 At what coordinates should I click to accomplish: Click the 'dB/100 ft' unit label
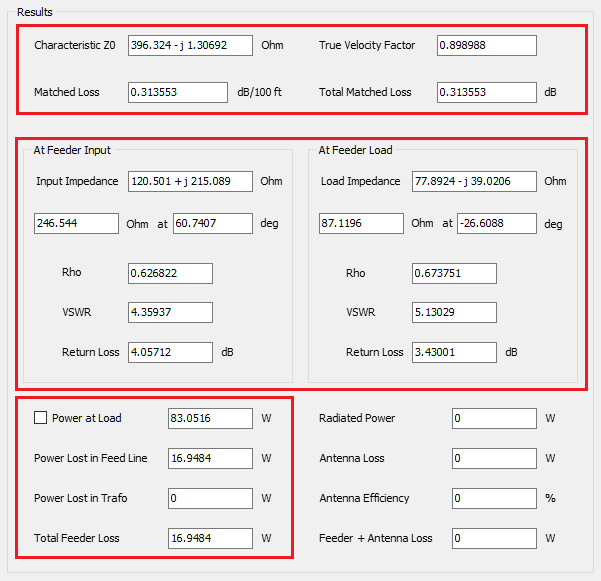pos(259,92)
